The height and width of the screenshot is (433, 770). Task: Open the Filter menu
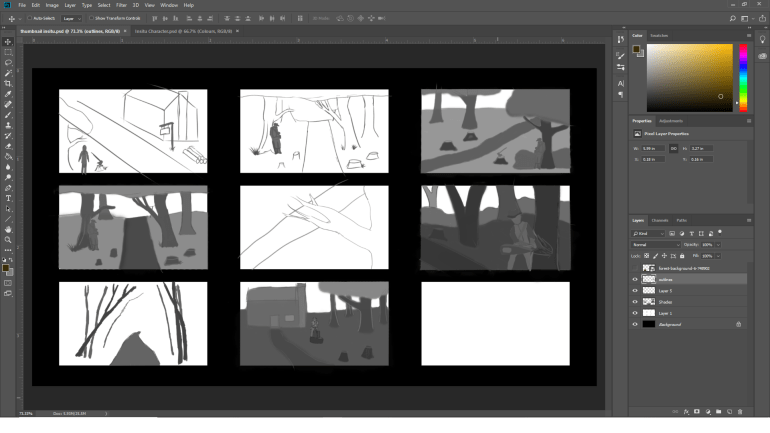[x=121, y=5]
